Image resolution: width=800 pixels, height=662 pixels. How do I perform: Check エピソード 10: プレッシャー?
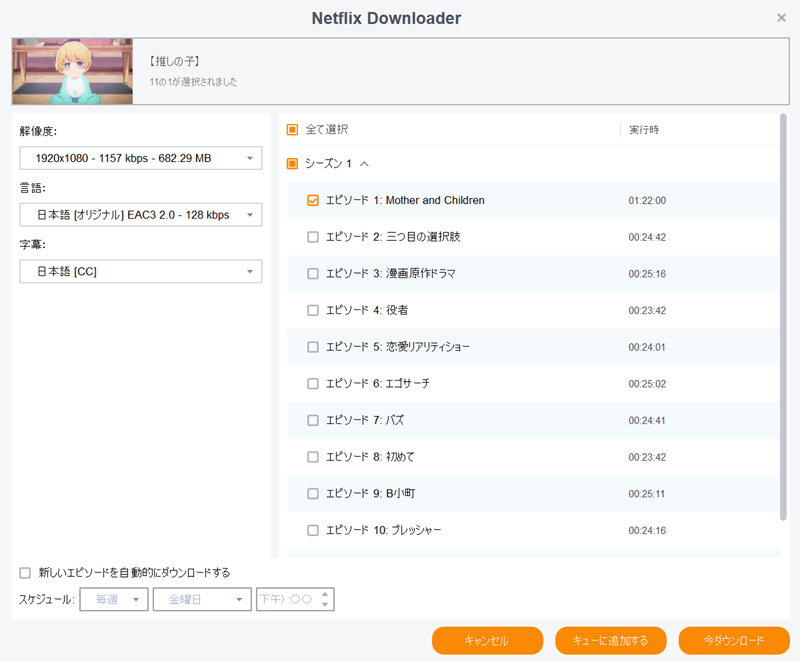[x=313, y=530]
